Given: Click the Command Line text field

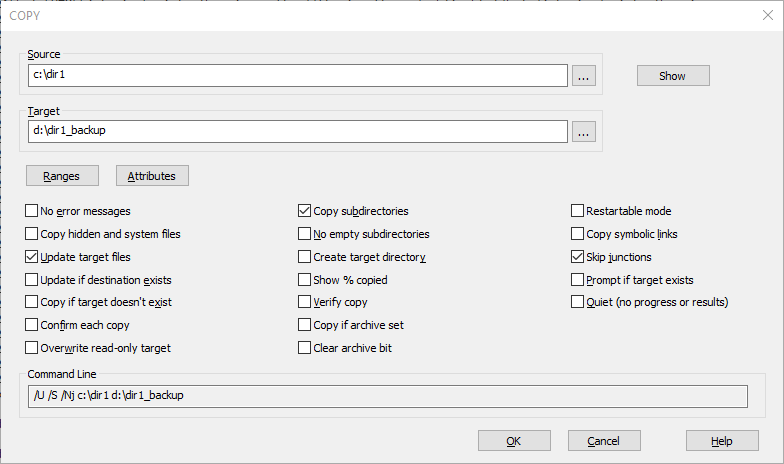Looking at the screenshot, I should (x=388, y=396).
